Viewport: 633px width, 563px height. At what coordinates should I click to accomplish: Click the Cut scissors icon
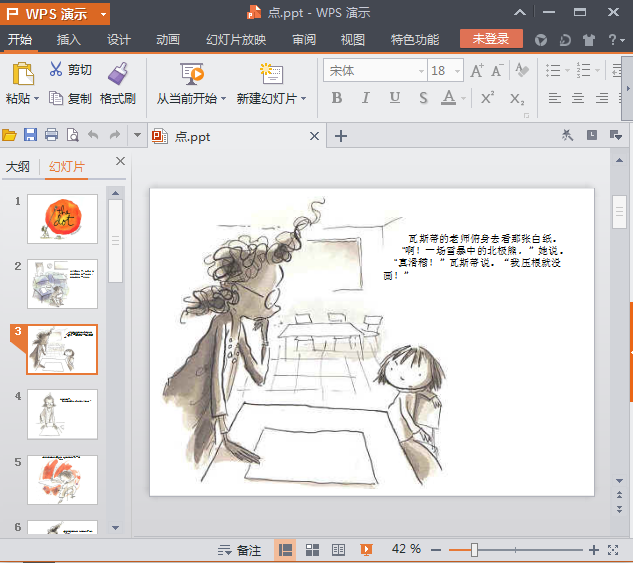coord(56,69)
